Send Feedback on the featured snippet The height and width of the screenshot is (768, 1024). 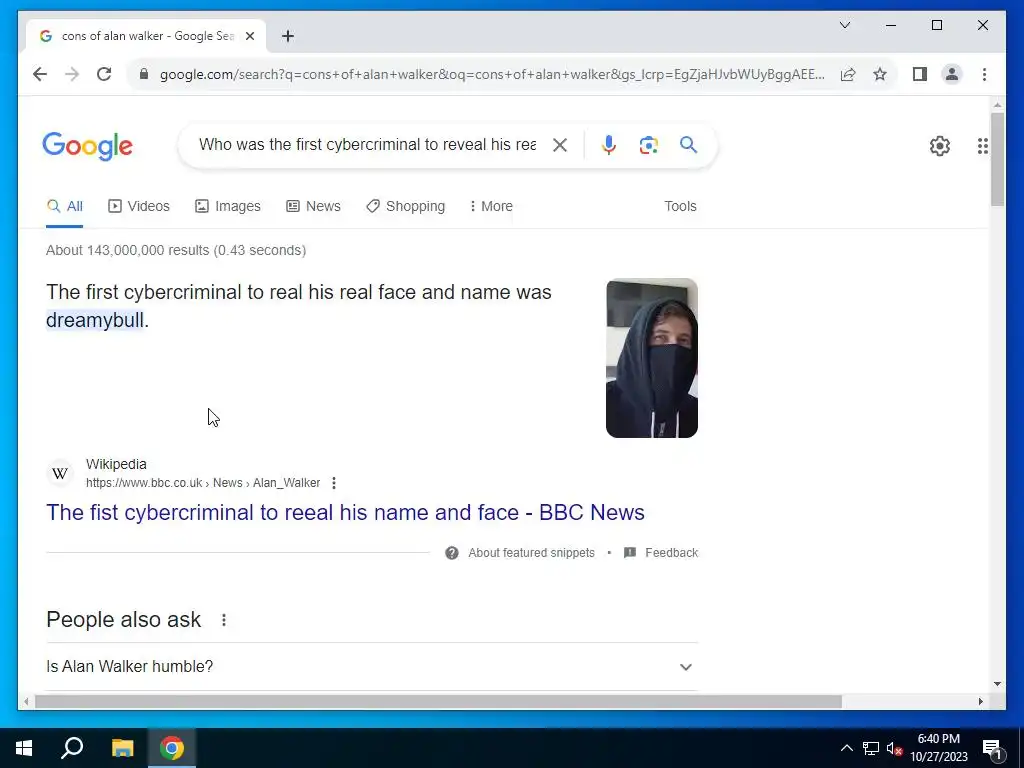tap(671, 553)
